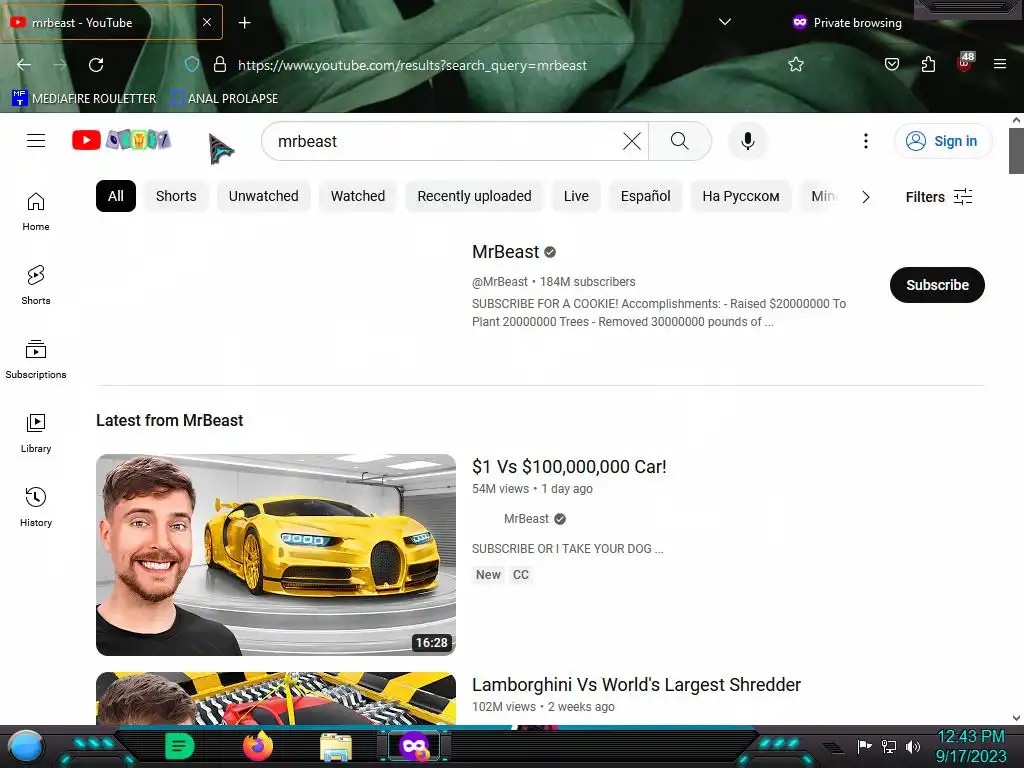Viewport: 1024px width, 768px height.
Task: Show more filter chips with arrow
Action: point(865,197)
